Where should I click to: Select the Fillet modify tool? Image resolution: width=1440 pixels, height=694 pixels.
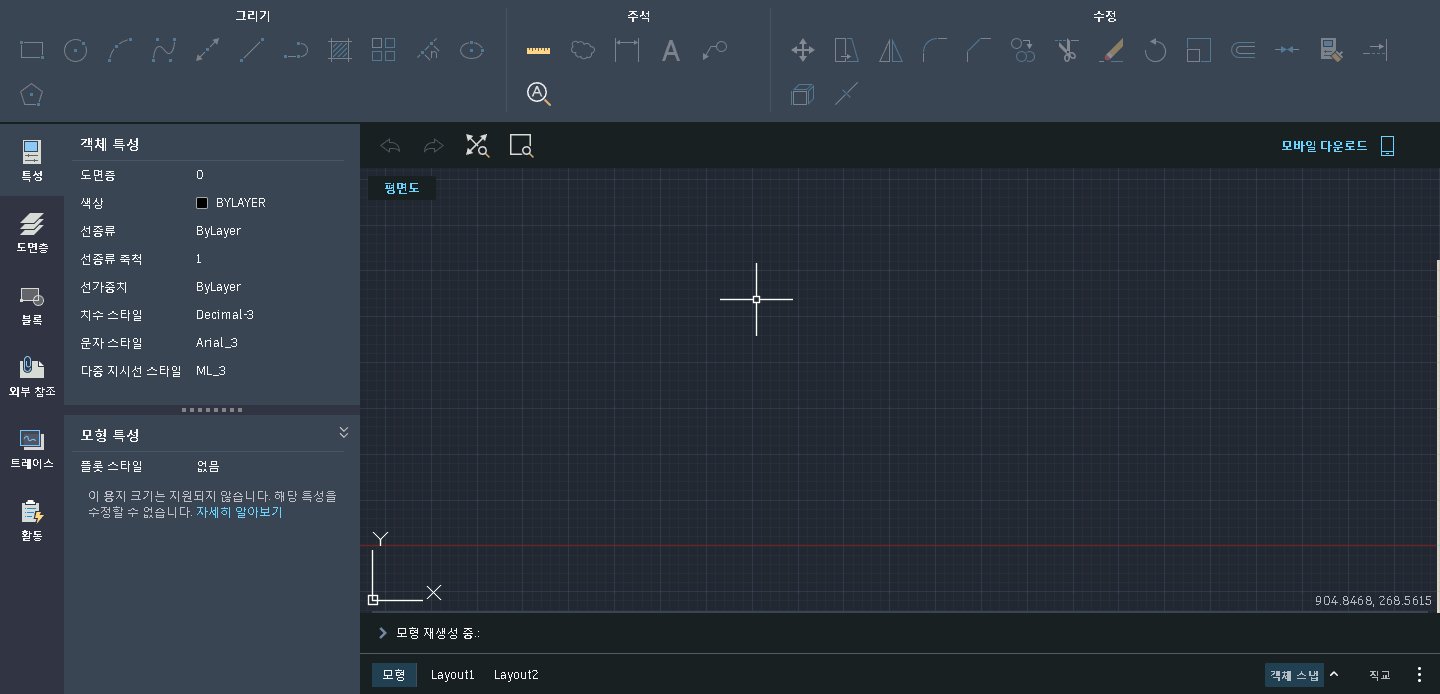point(935,50)
